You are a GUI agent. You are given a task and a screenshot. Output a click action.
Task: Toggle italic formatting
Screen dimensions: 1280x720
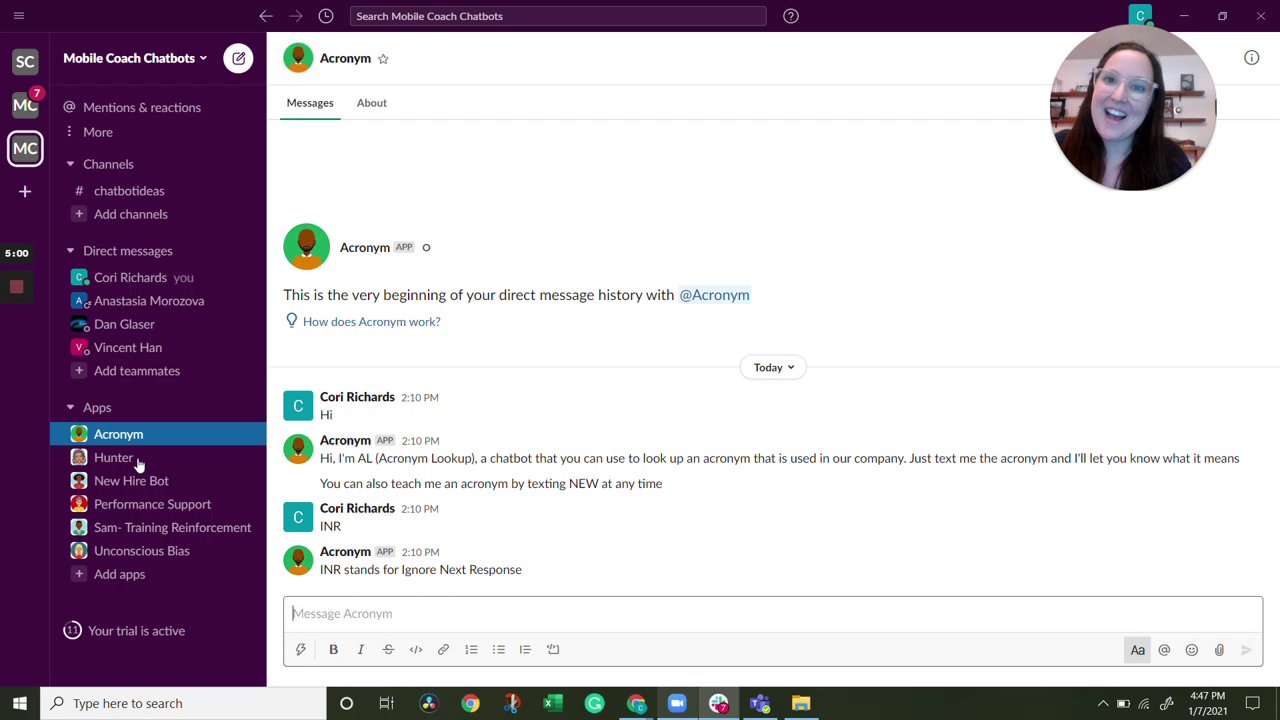(361, 649)
